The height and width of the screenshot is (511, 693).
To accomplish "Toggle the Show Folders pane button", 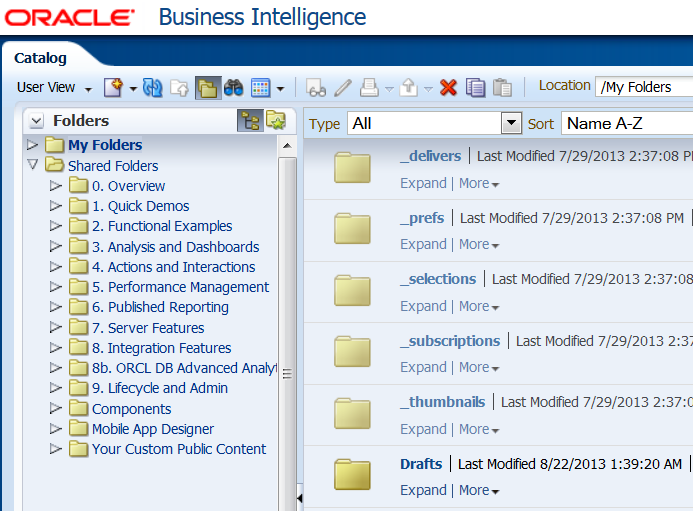I will pyautogui.click(x=208, y=88).
